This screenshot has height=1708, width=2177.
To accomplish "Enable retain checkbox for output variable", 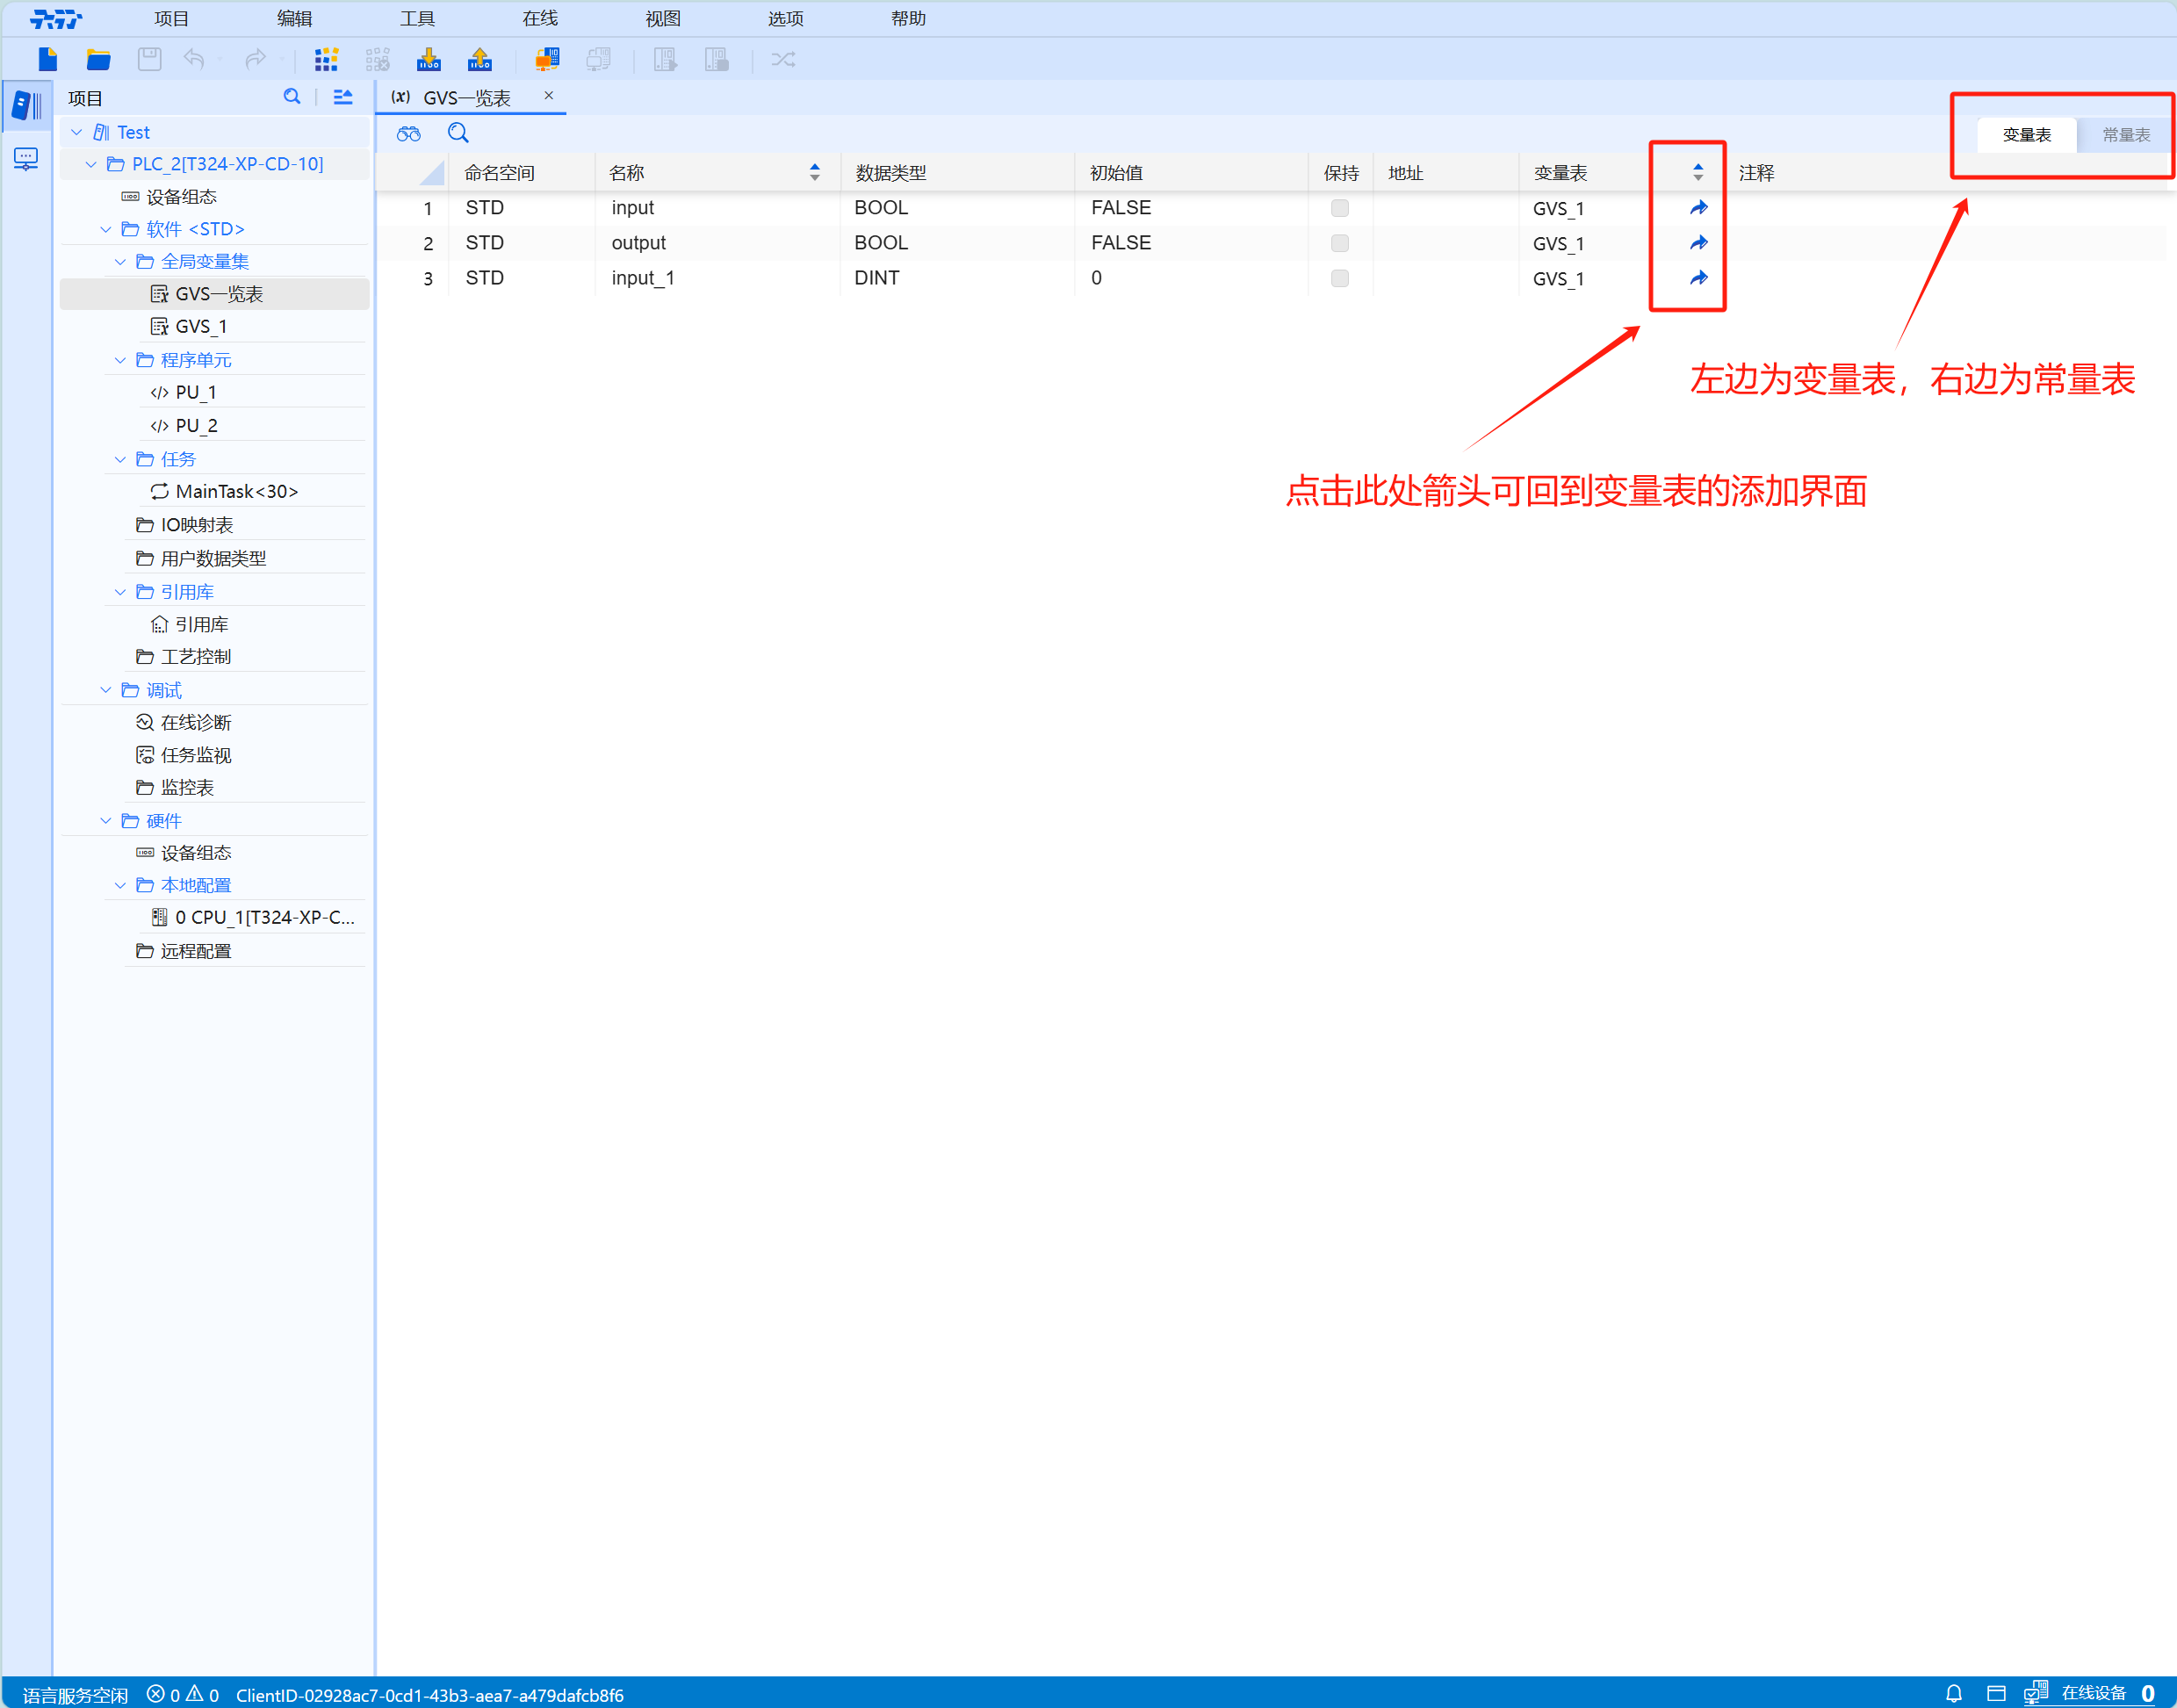I will click(1339, 243).
